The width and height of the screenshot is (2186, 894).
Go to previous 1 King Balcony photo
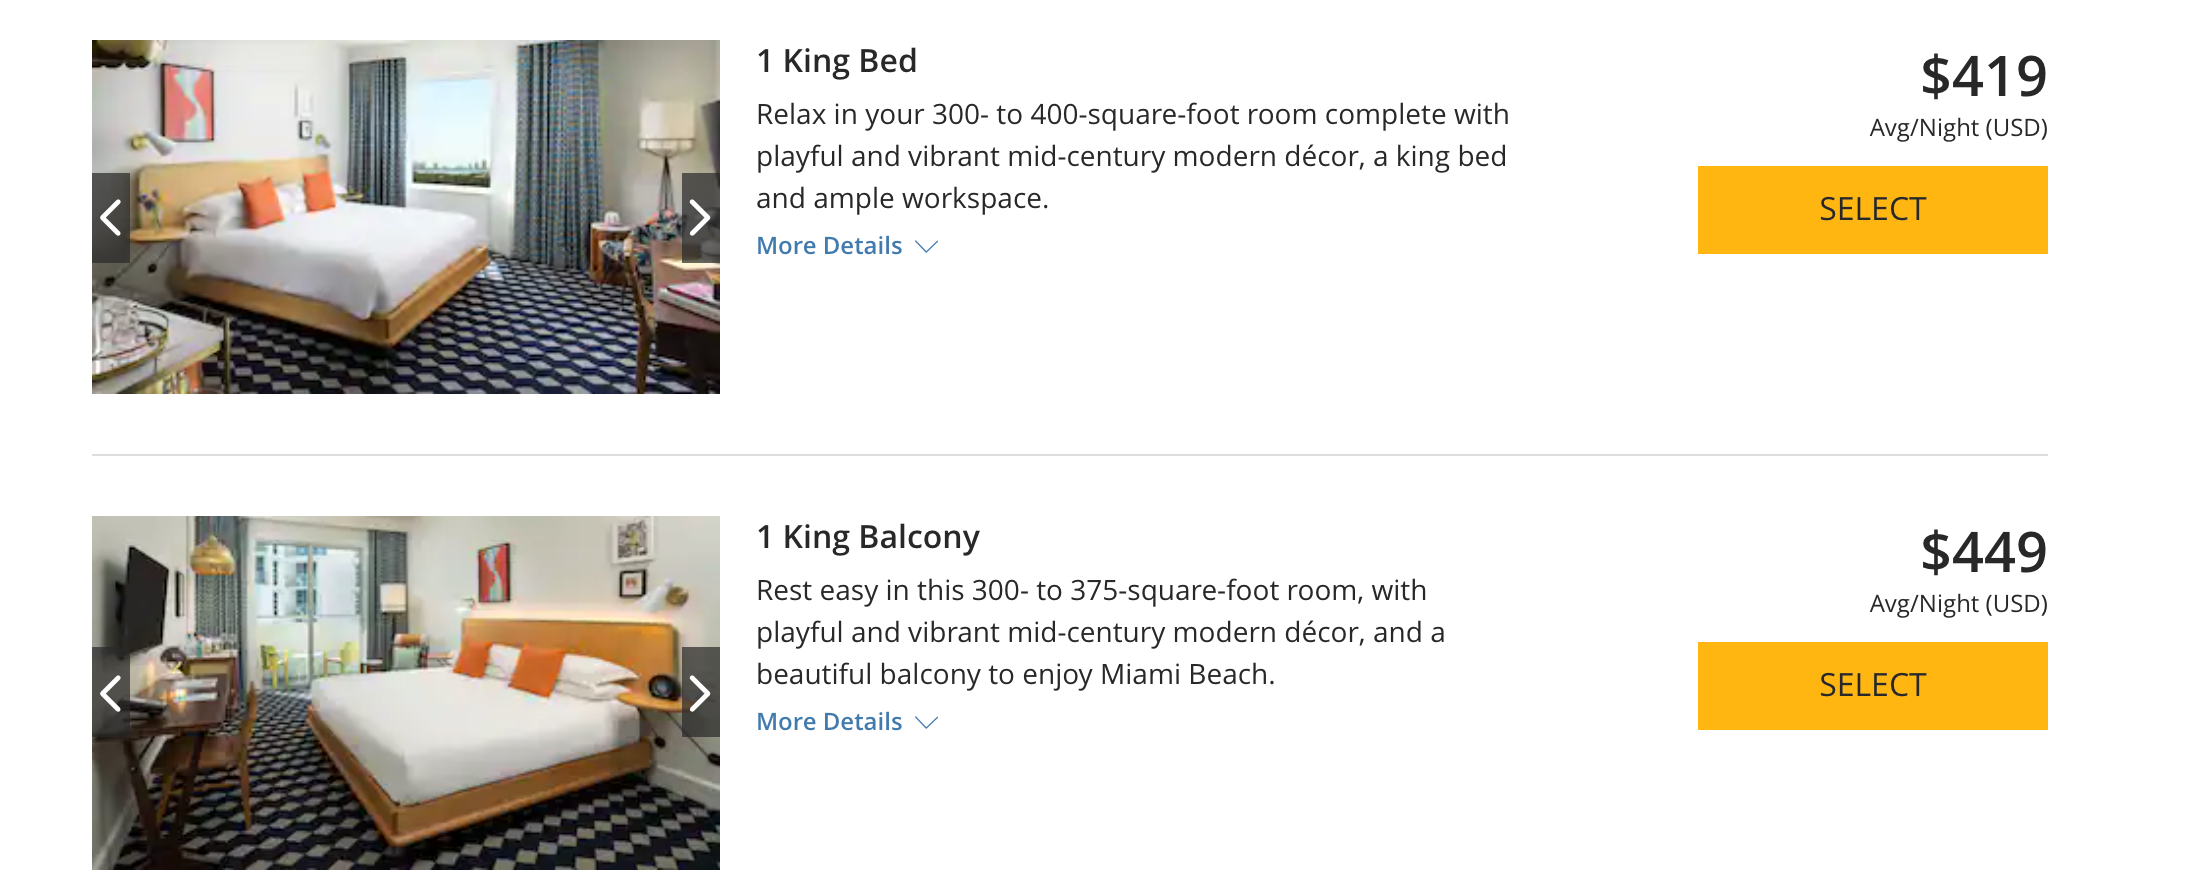click(x=111, y=693)
